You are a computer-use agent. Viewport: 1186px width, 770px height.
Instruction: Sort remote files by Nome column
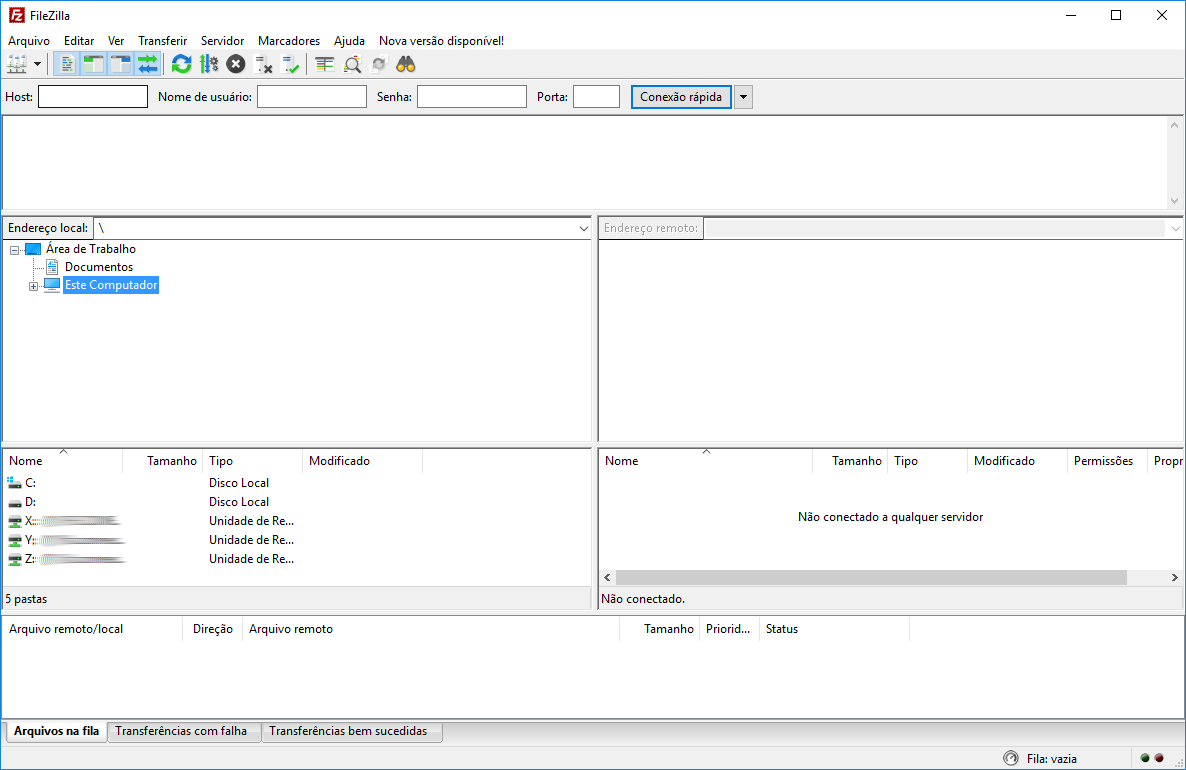[706, 461]
